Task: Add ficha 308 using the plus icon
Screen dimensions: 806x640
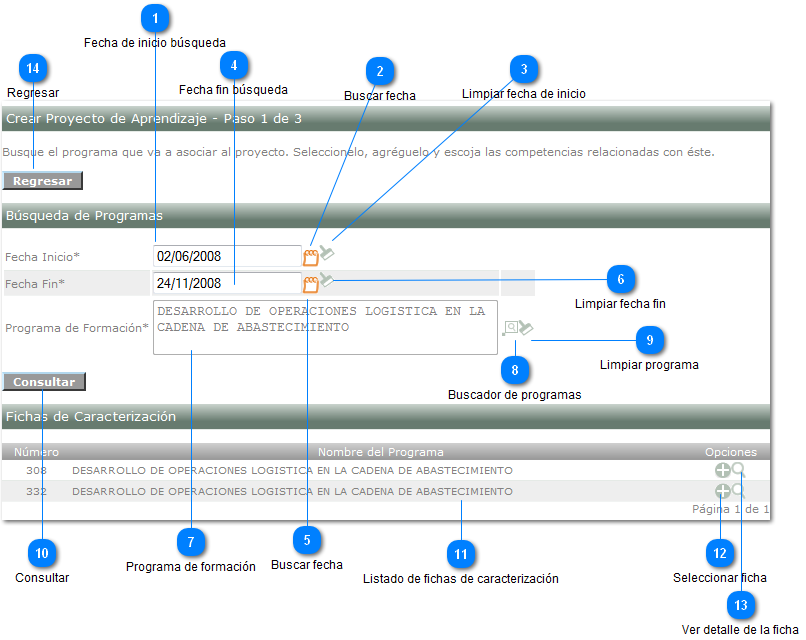Action: [x=723, y=470]
